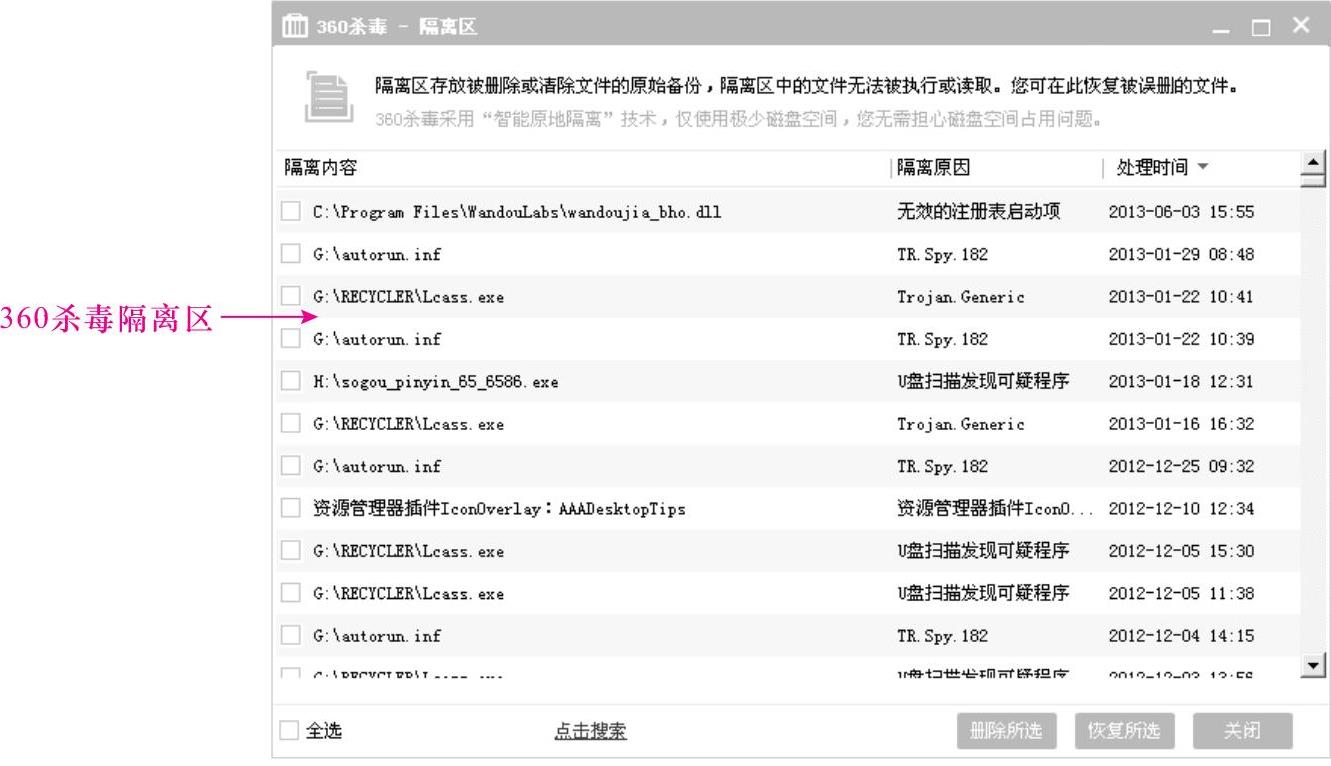Tick the AAADesktopTips plugin row checkbox
The width and height of the screenshot is (1331, 766).
(290, 508)
